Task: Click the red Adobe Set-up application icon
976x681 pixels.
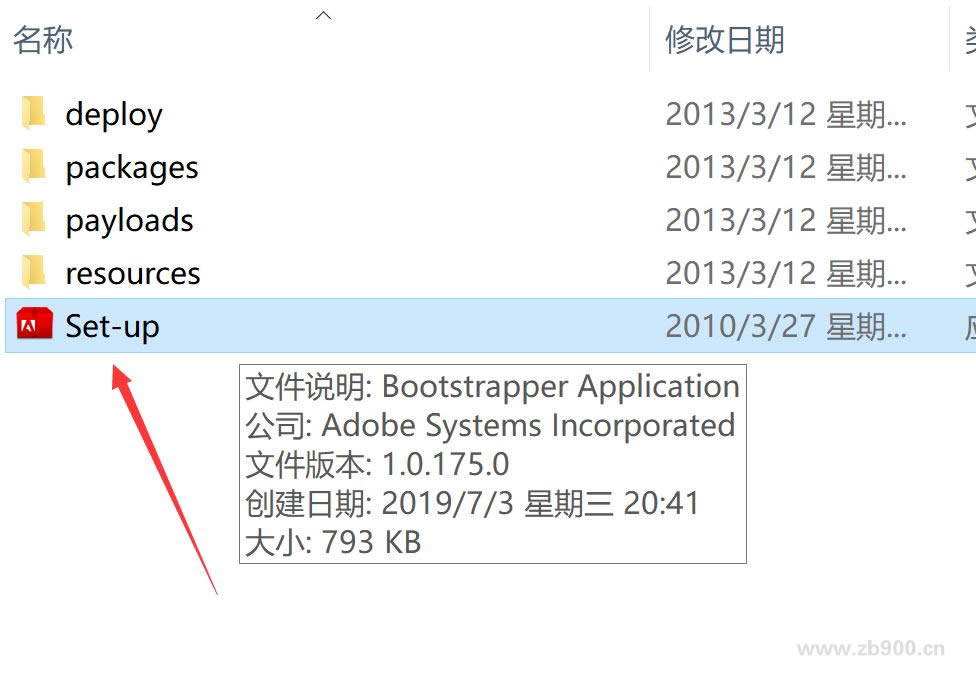Action: click(x=35, y=325)
